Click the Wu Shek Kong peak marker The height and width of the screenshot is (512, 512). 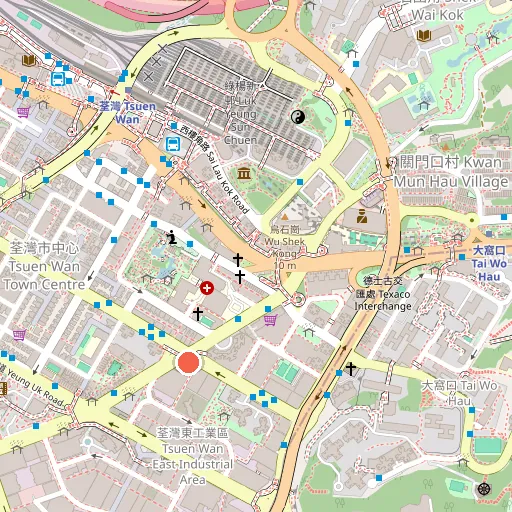point(284,217)
